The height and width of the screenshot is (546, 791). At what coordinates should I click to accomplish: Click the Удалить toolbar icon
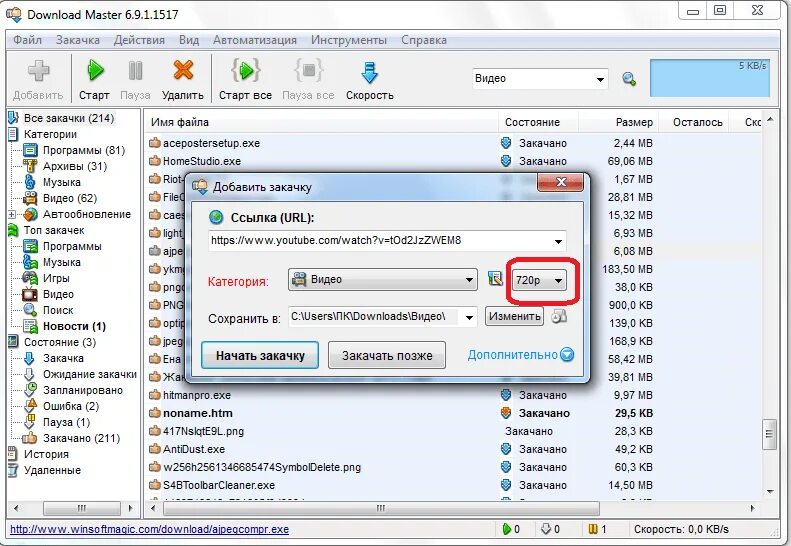coord(183,71)
